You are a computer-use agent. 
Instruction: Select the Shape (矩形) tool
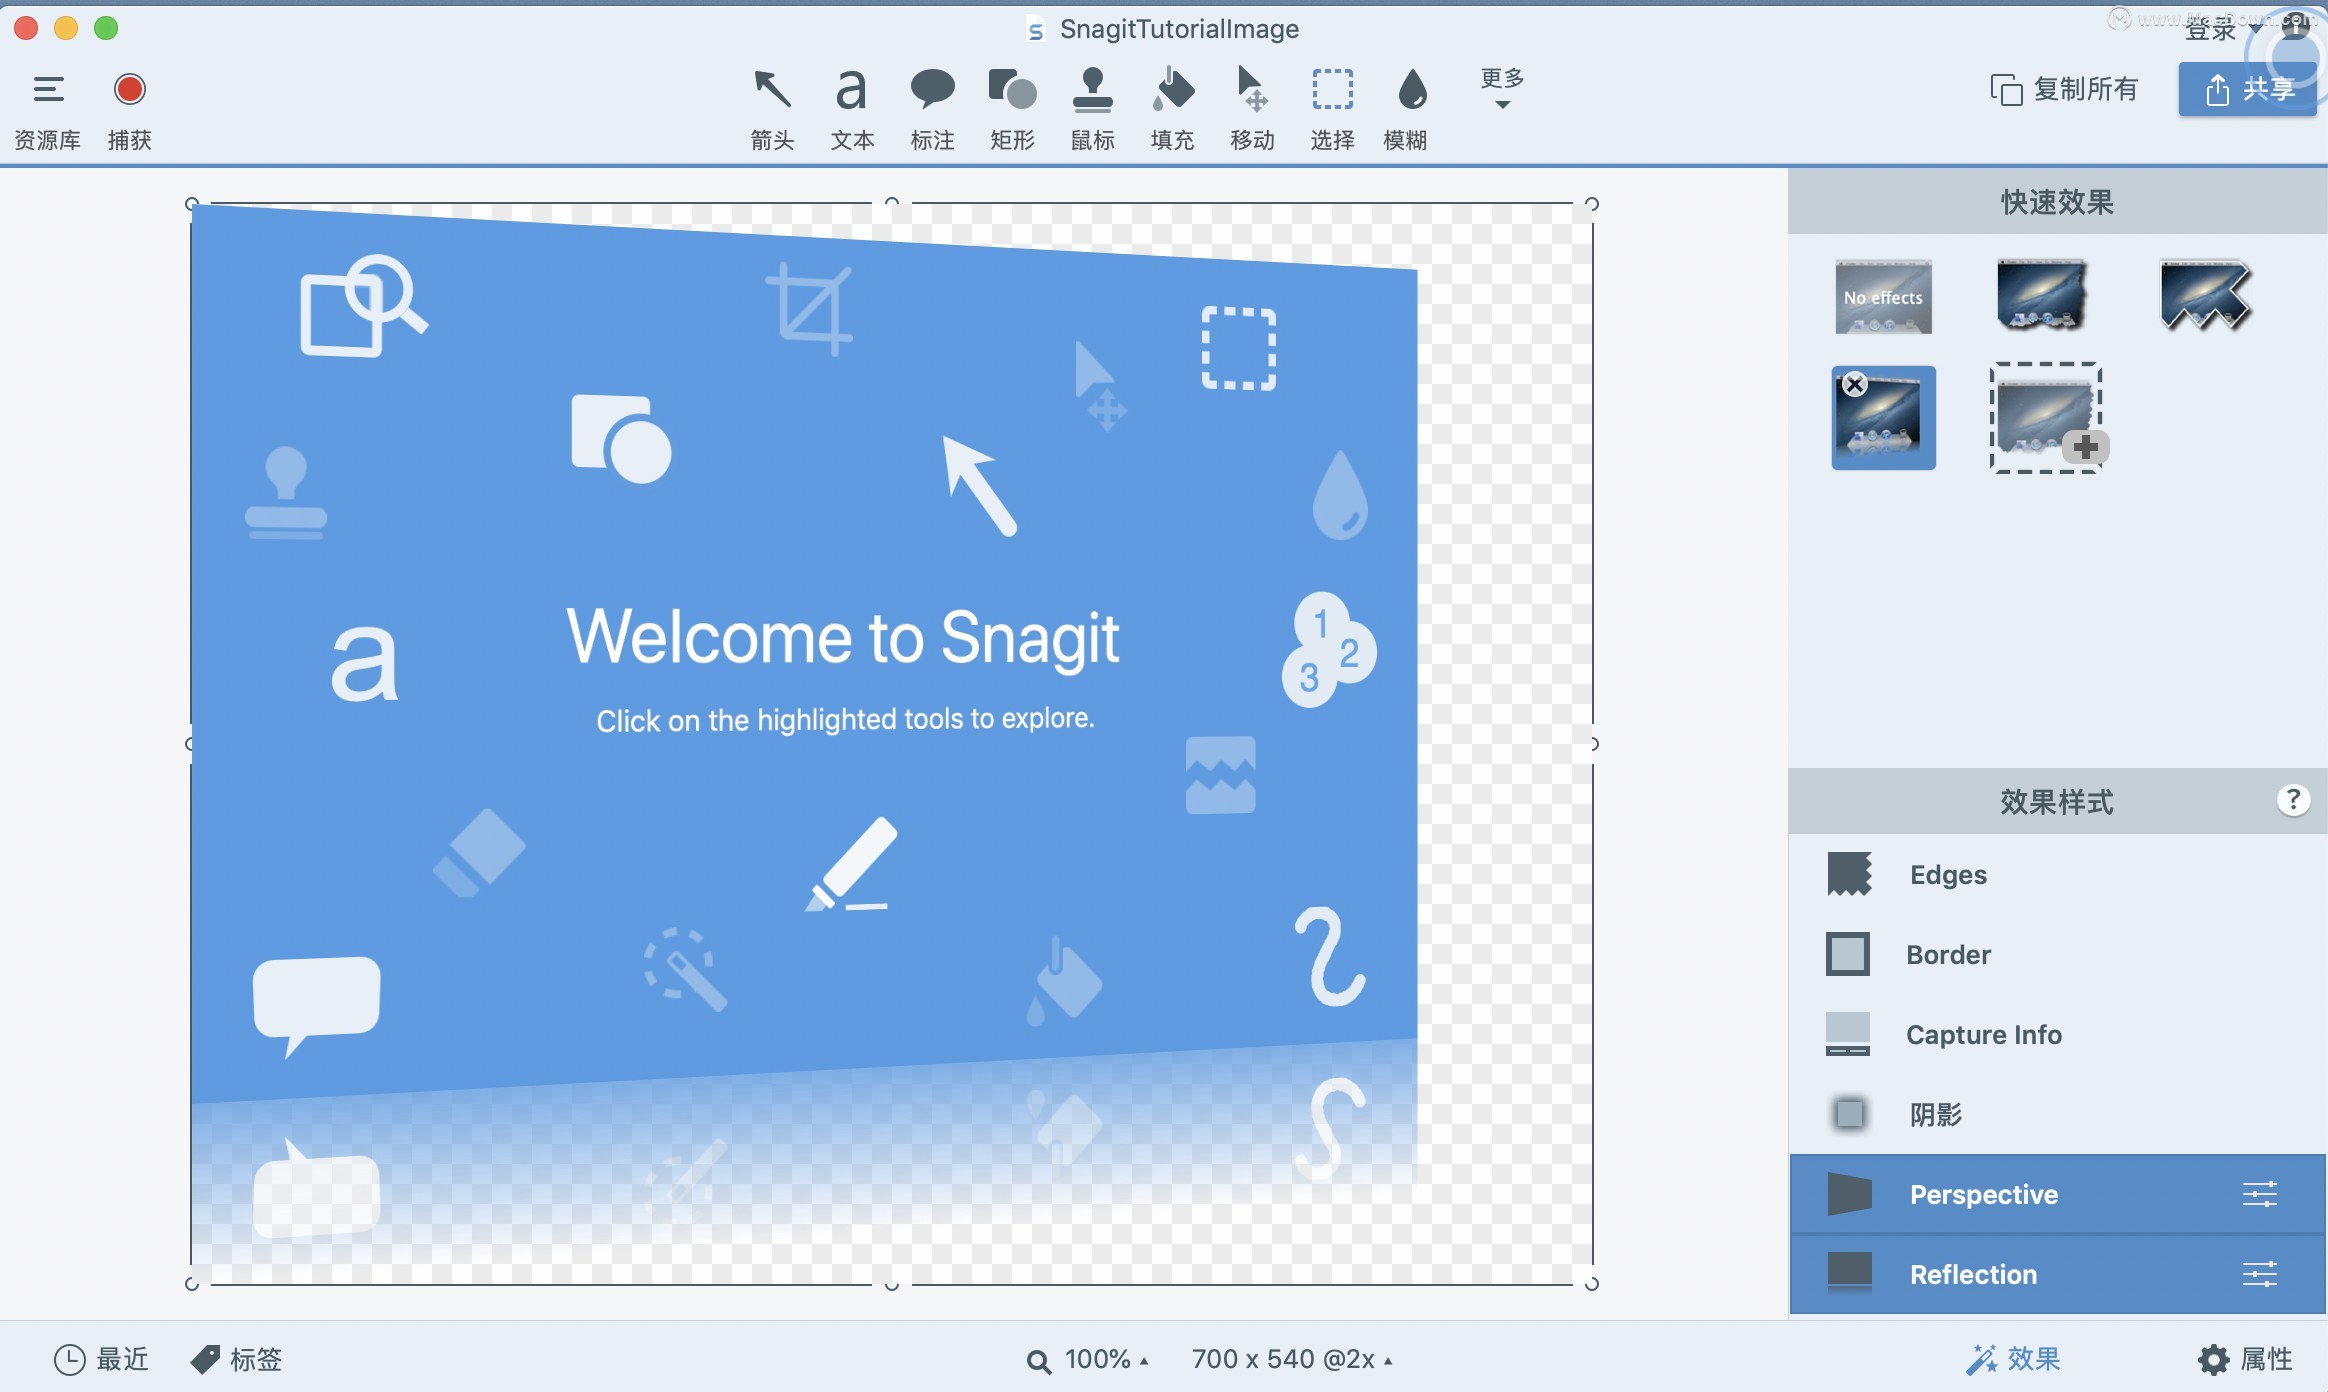1012,105
